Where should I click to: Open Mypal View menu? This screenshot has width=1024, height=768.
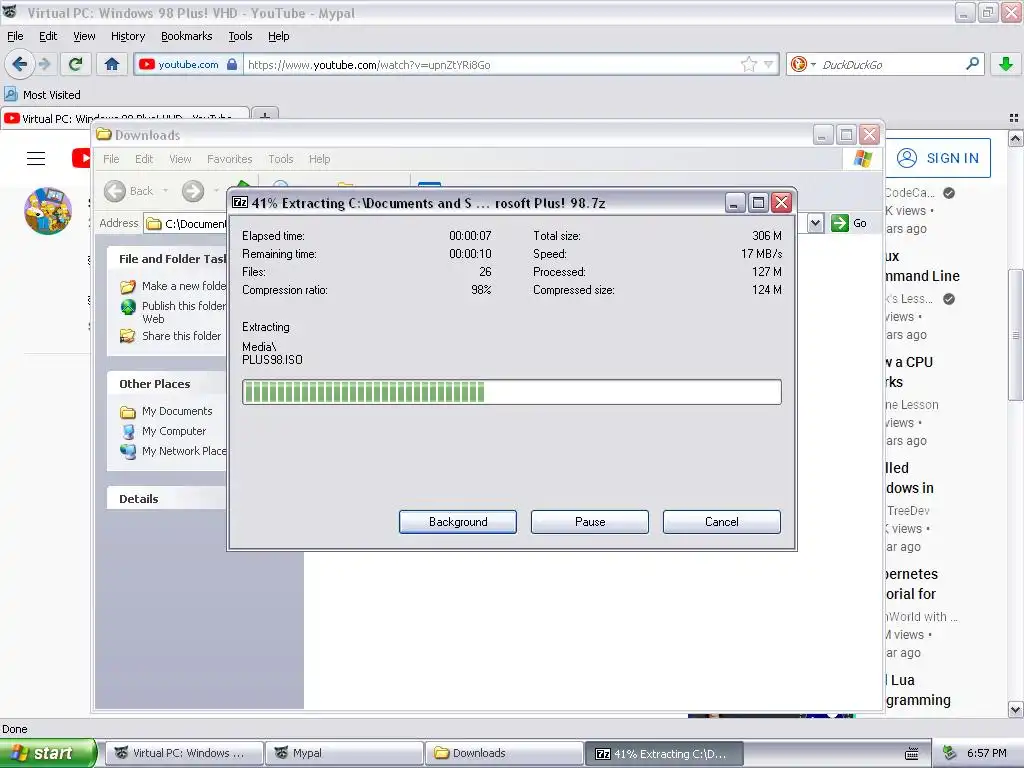84,36
